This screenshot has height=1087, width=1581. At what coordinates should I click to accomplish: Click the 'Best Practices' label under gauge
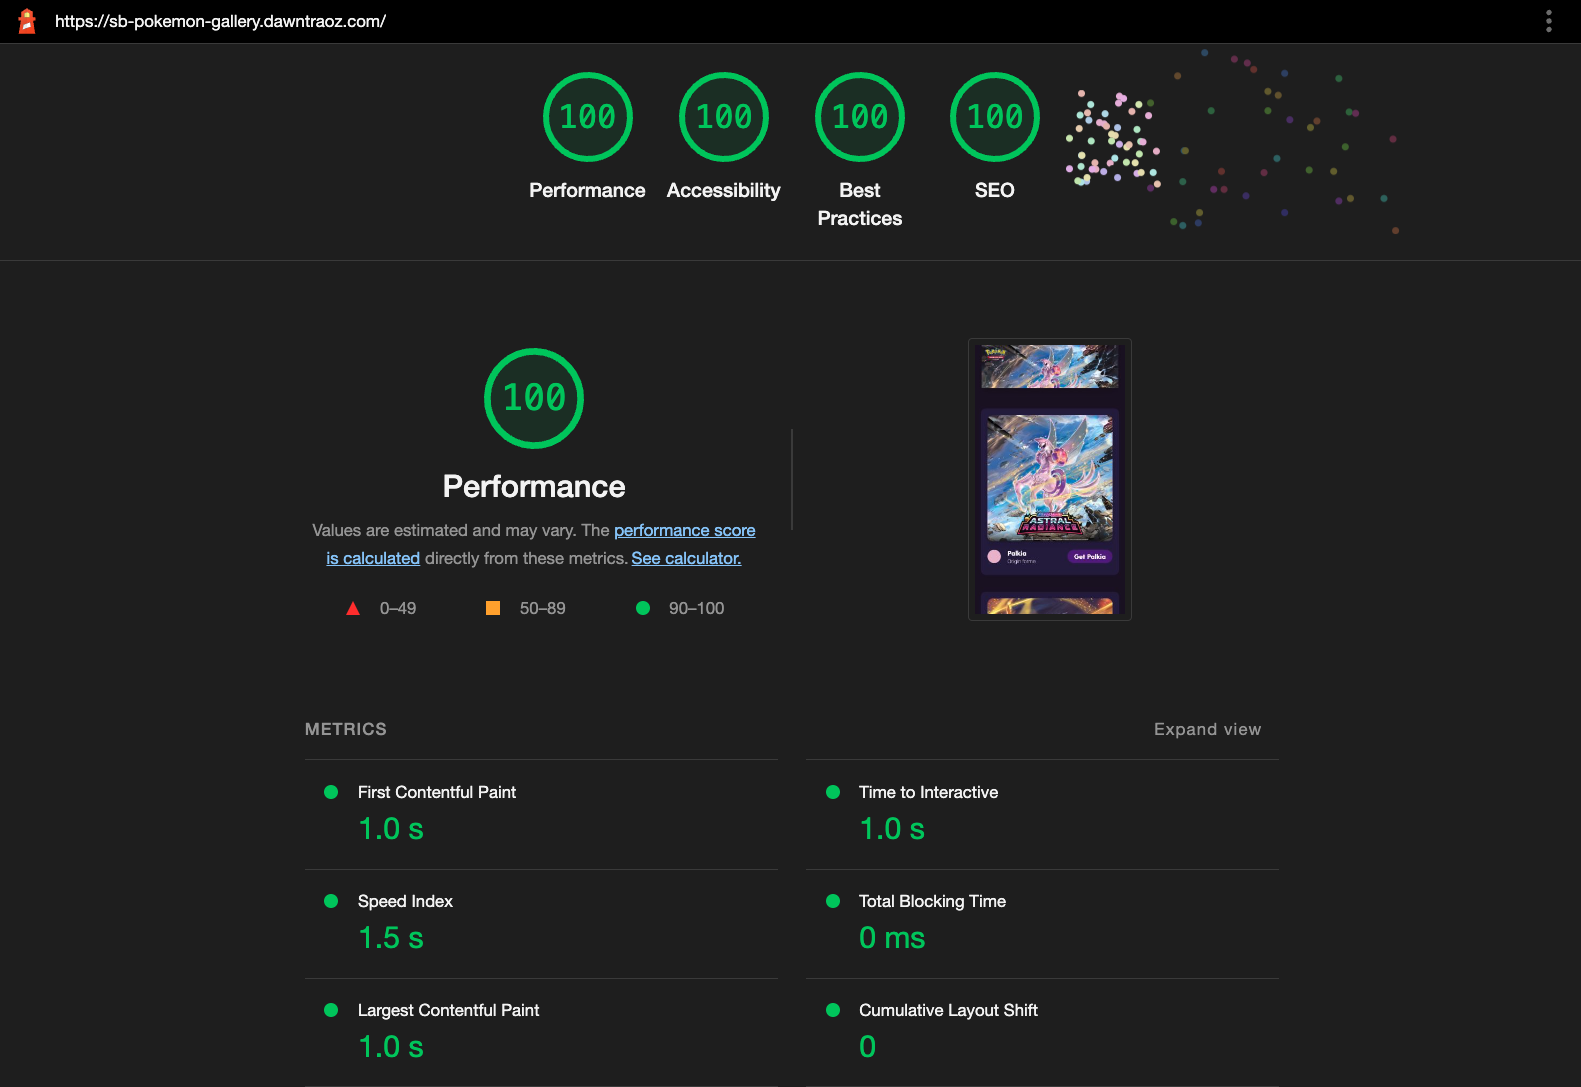(860, 204)
